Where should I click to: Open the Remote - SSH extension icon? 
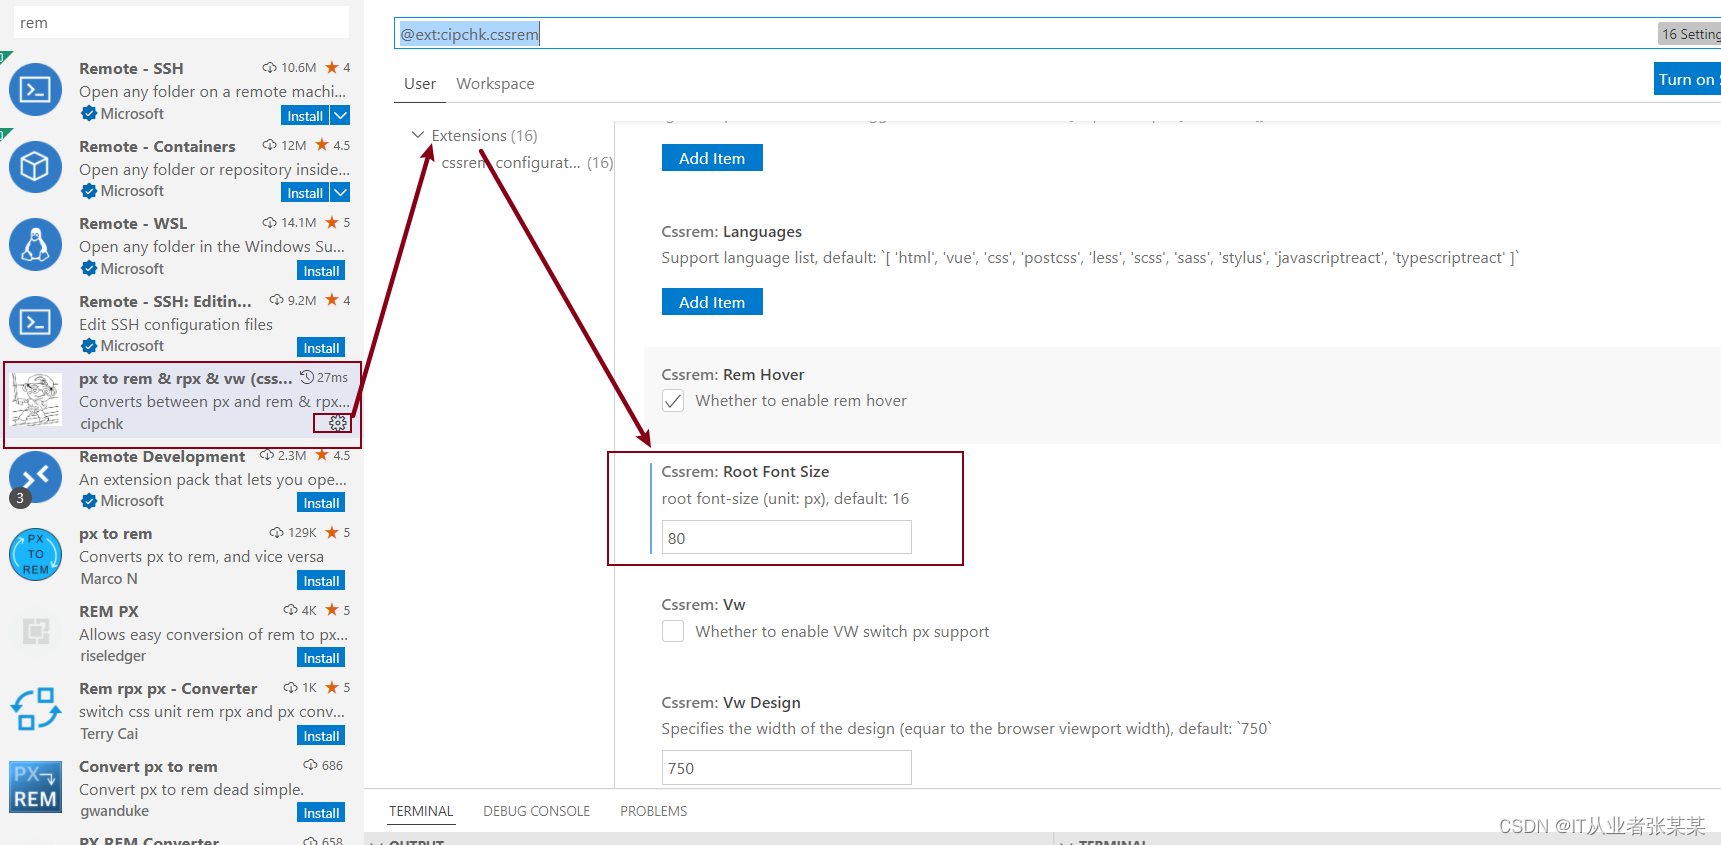(x=35, y=90)
